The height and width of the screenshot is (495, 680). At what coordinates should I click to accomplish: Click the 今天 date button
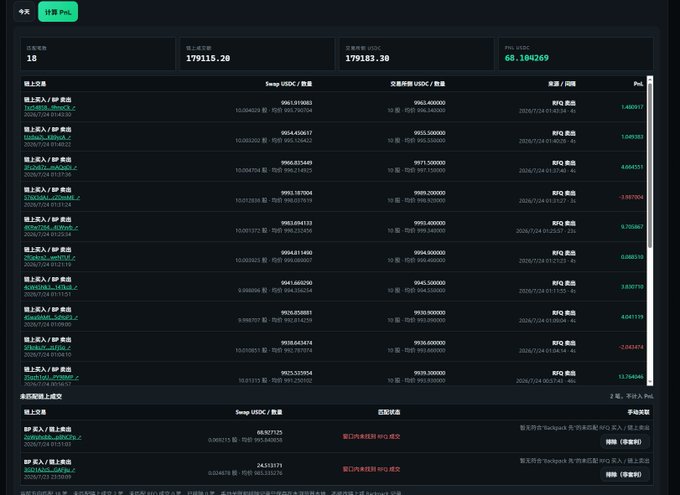click(24, 12)
